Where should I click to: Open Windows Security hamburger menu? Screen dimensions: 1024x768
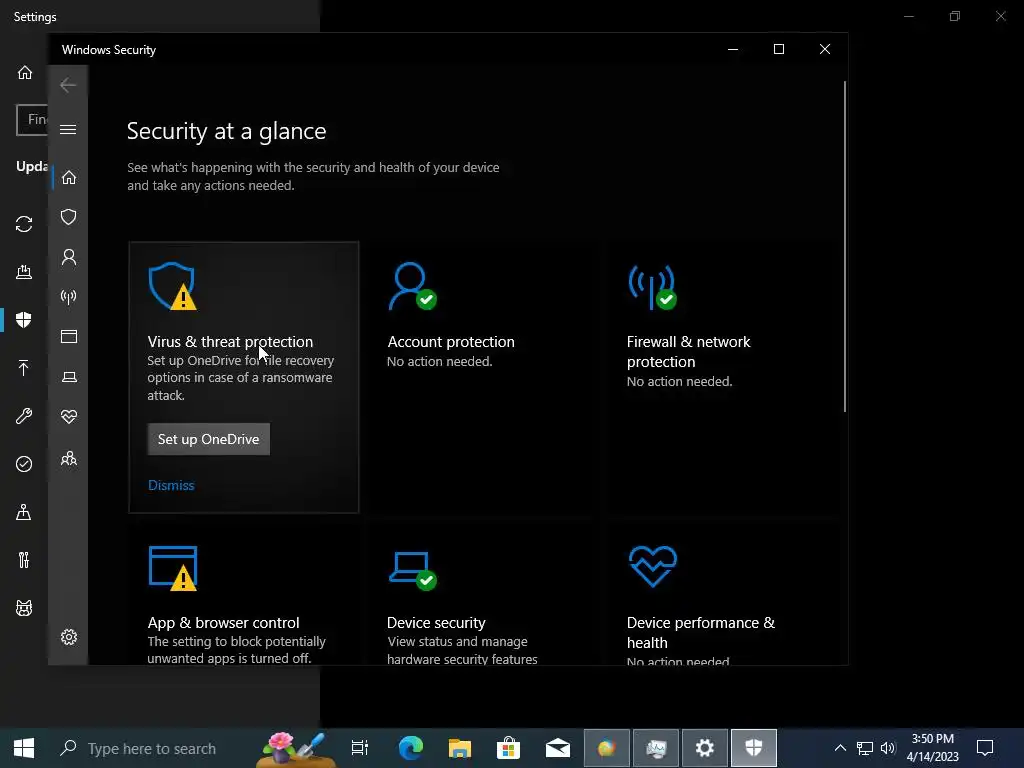pyautogui.click(x=68, y=129)
